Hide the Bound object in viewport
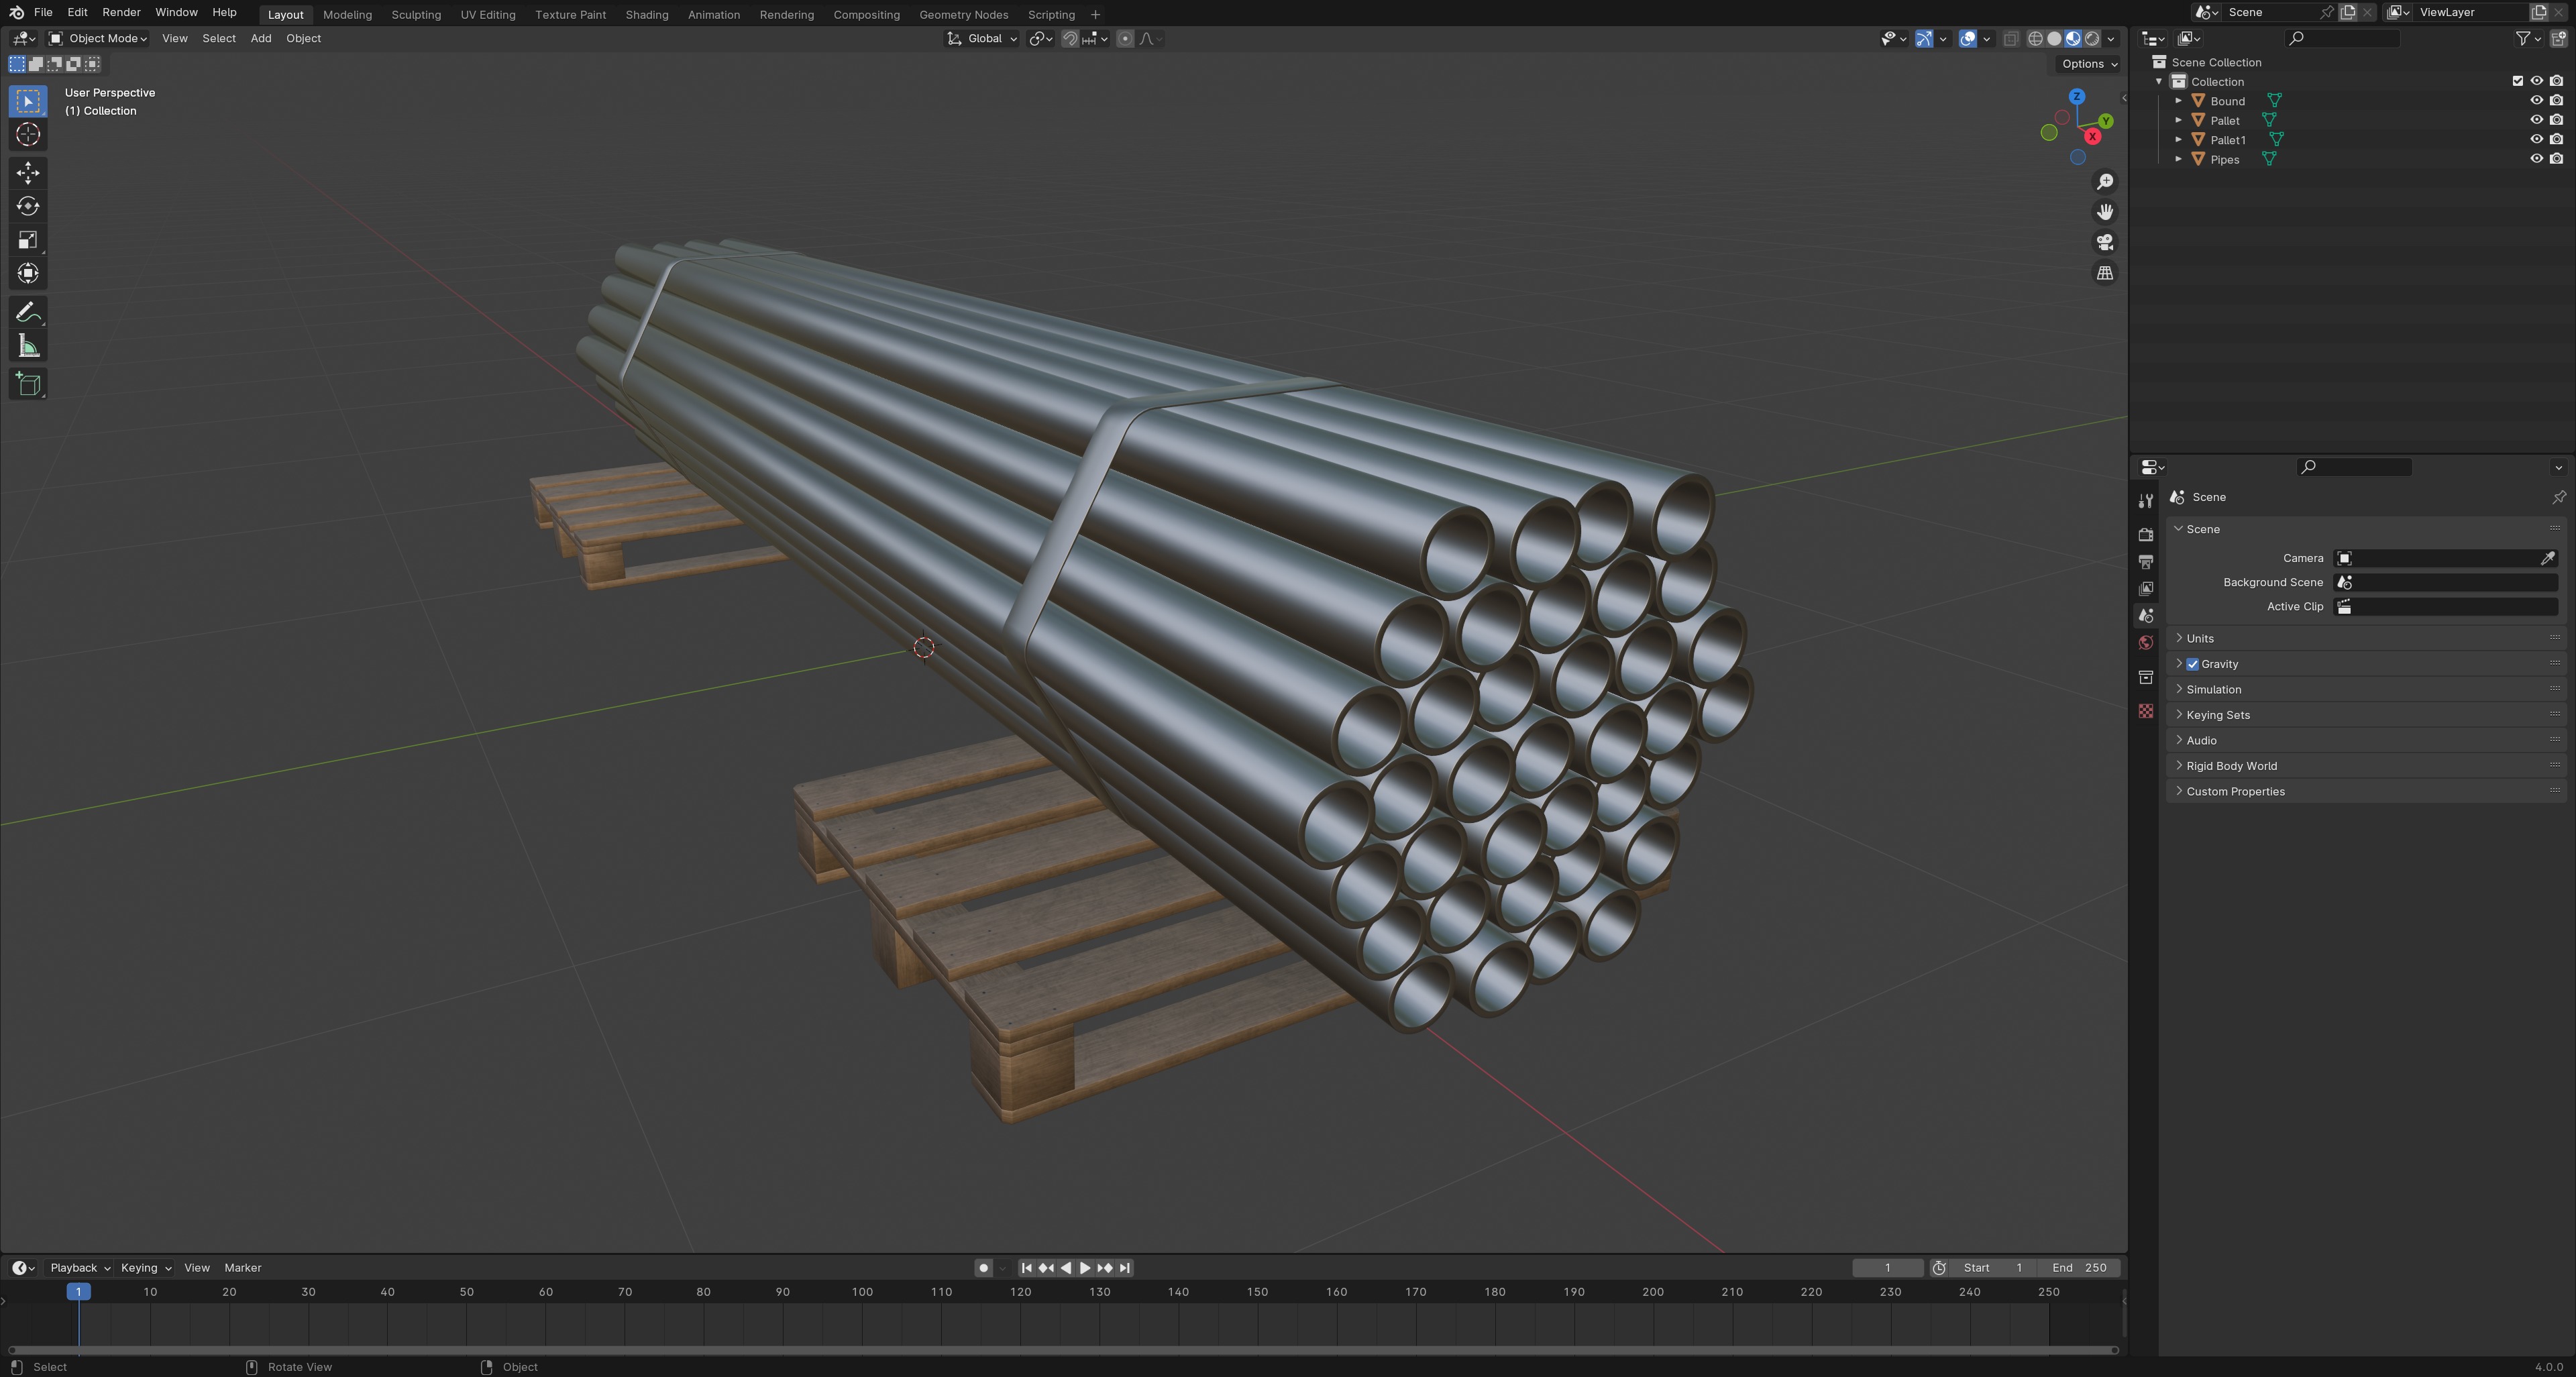The image size is (2576, 1377). point(2536,101)
